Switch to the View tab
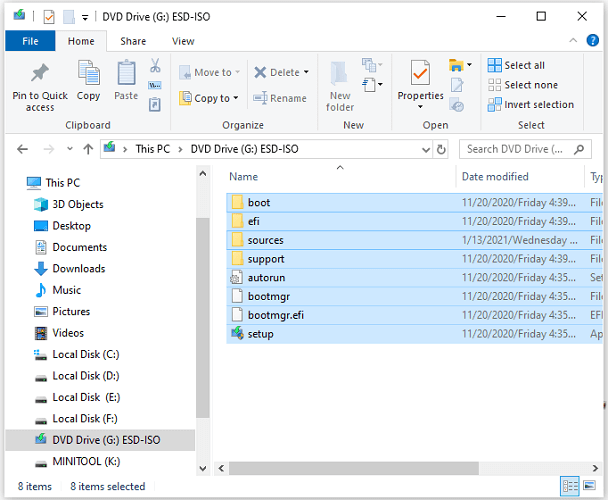 (x=183, y=41)
